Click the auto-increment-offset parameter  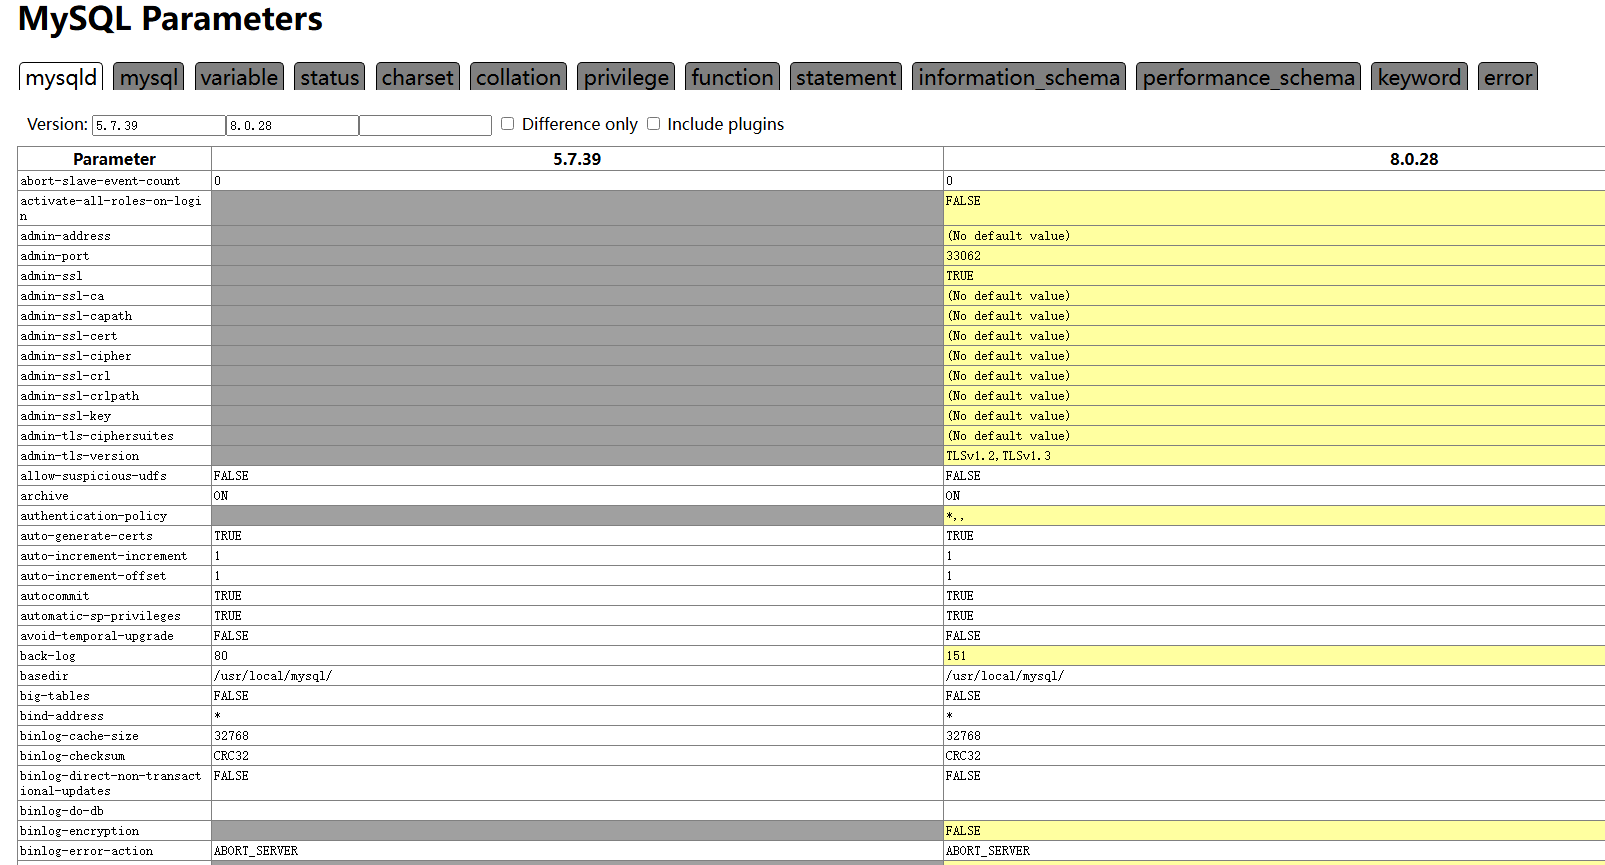(x=93, y=576)
